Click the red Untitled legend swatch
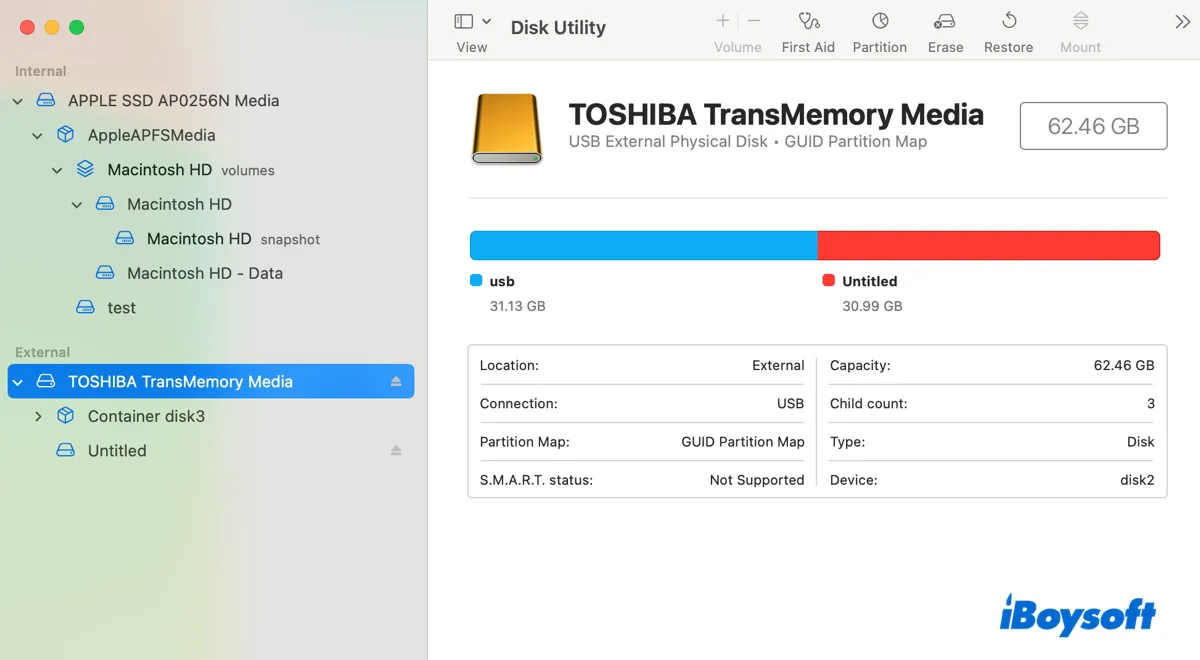Image resolution: width=1200 pixels, height=660 pixels. click(x=828, y=281)
